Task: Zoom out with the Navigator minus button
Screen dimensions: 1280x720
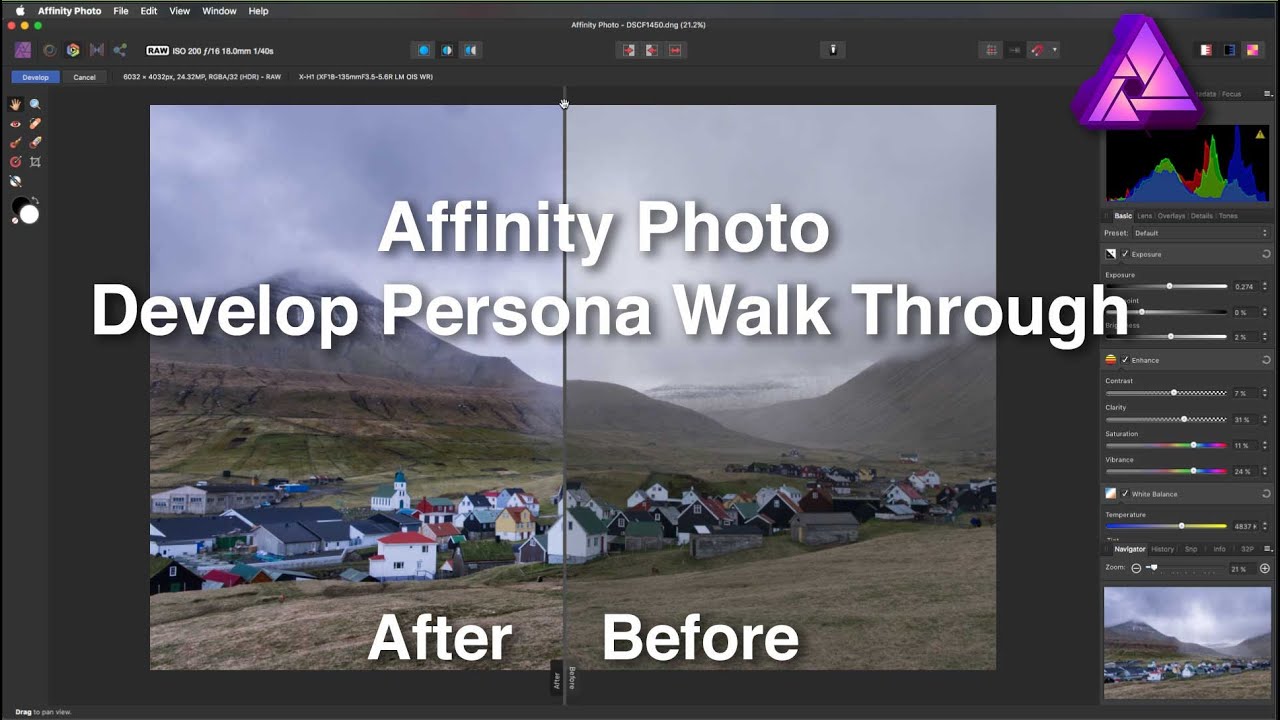Action: [x=1136, y=568]
